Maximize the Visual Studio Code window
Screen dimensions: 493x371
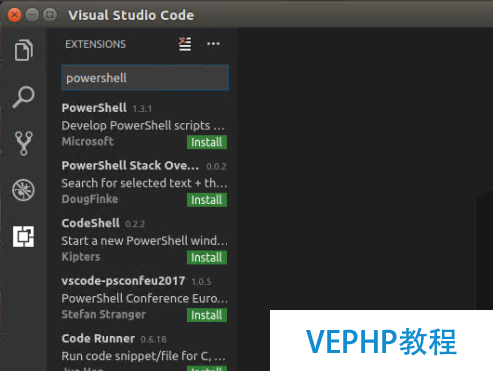[x=50, y=15]
